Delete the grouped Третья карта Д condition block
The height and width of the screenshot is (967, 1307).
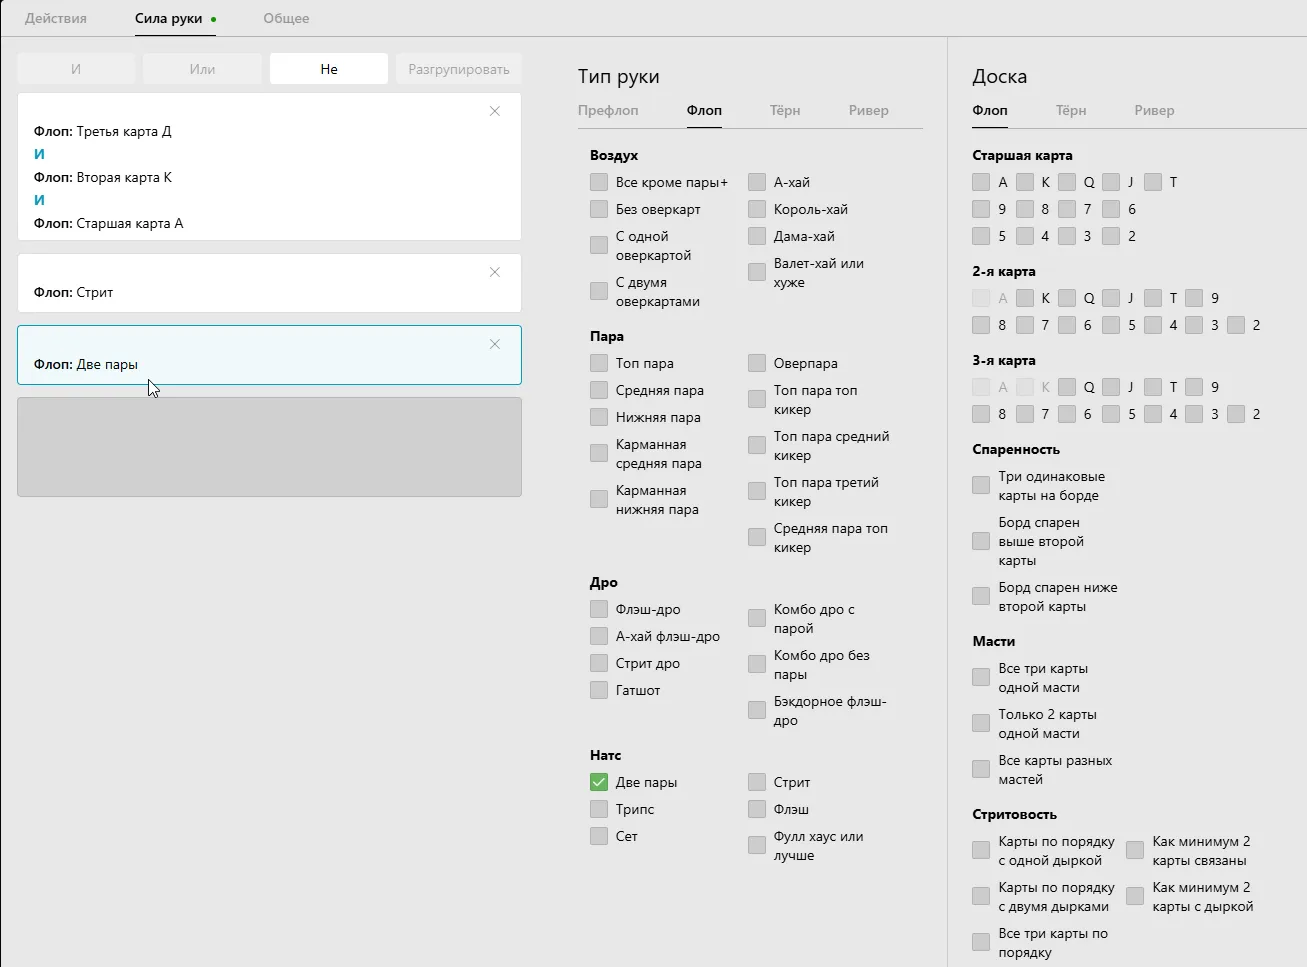point(494,111)
